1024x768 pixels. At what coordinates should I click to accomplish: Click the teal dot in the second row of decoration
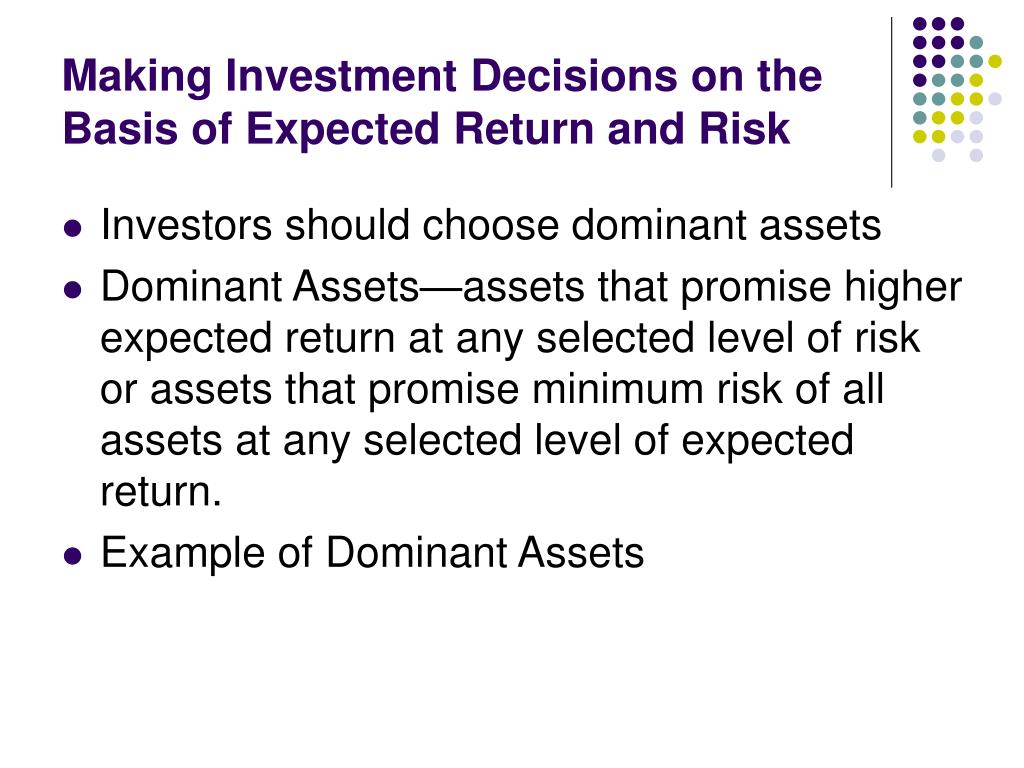click(976, 43)
